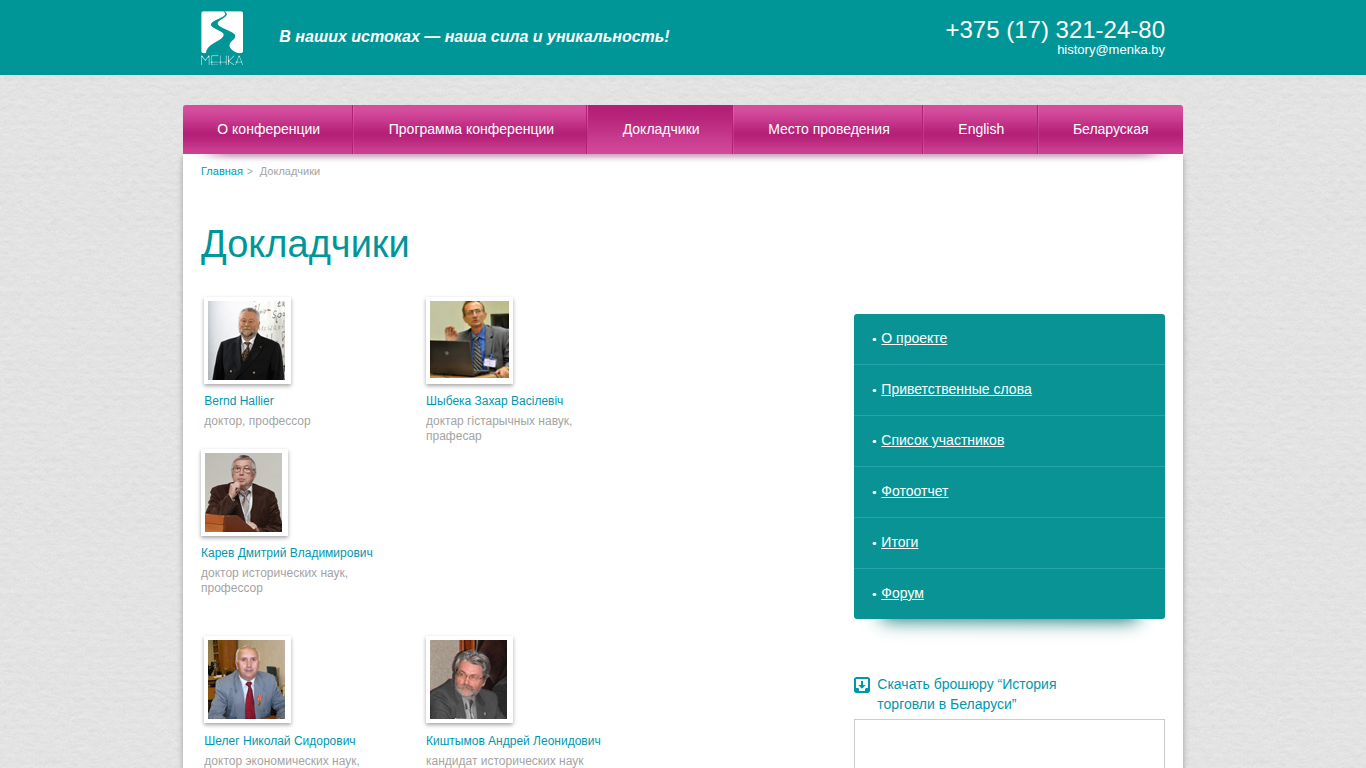The width and height of the screenshot is (1366, 768).
Task: Click the text «доктор экономических наук» under Шелег
Action: [282, 761]
